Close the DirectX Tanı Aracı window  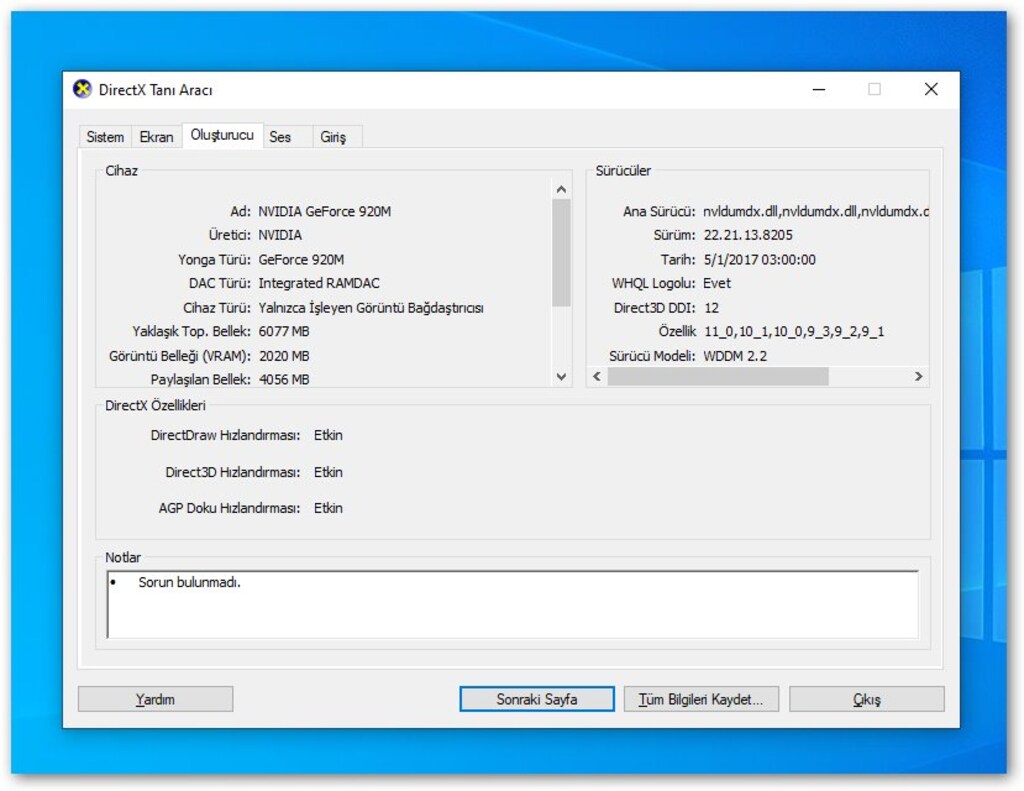pyautogui.click(x=931, y=89)
